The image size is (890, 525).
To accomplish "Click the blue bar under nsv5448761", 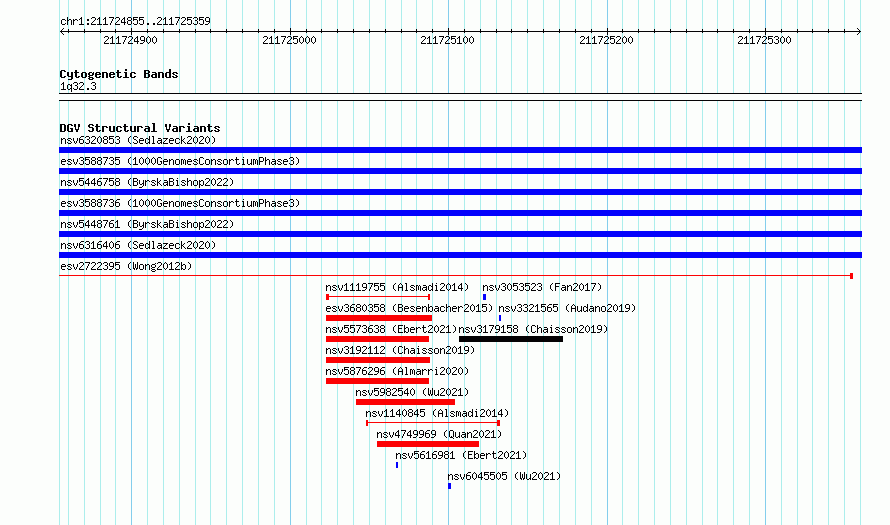I will tap(460, 234).
